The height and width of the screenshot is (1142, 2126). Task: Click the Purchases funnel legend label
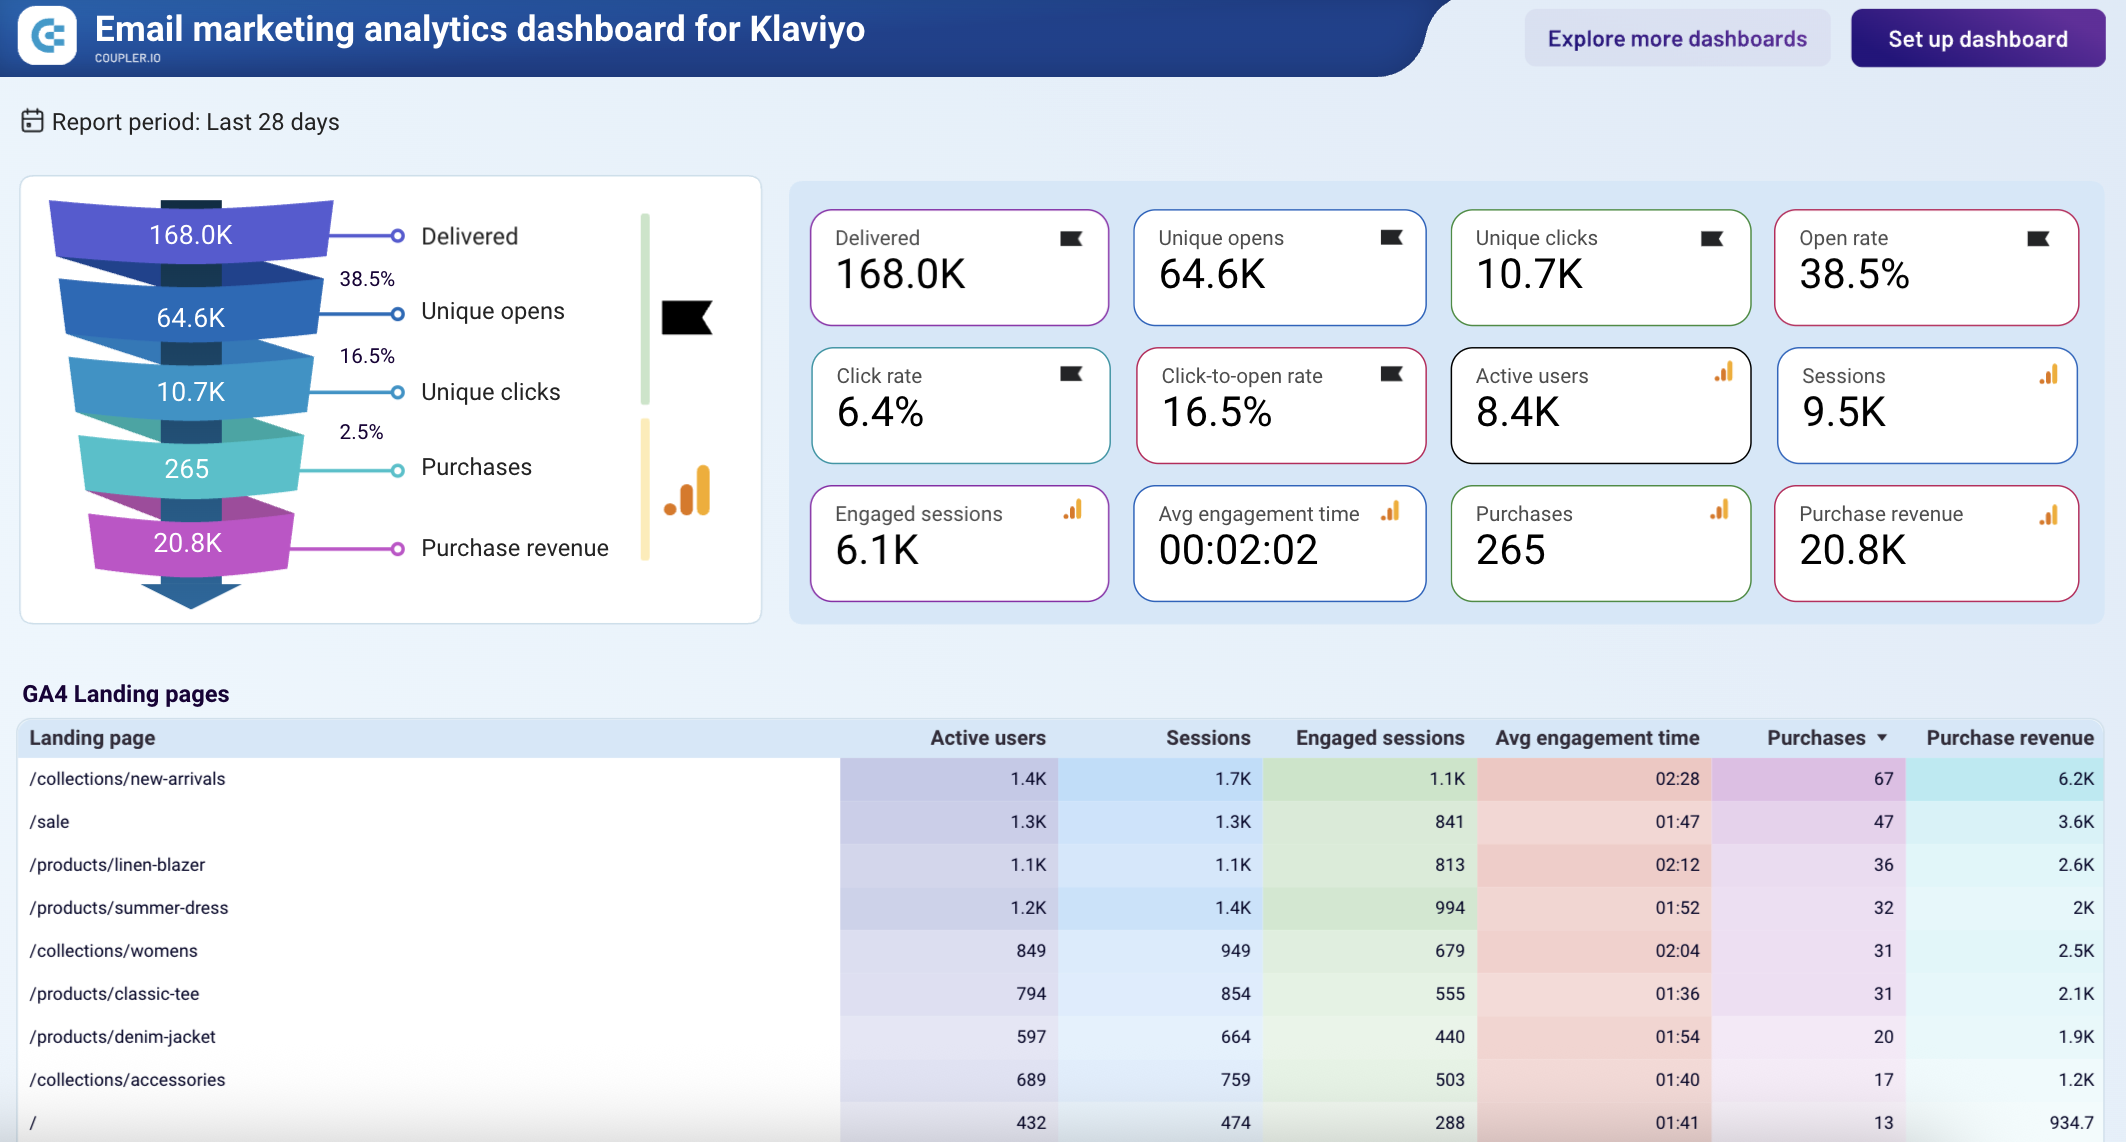click(476, 467)
